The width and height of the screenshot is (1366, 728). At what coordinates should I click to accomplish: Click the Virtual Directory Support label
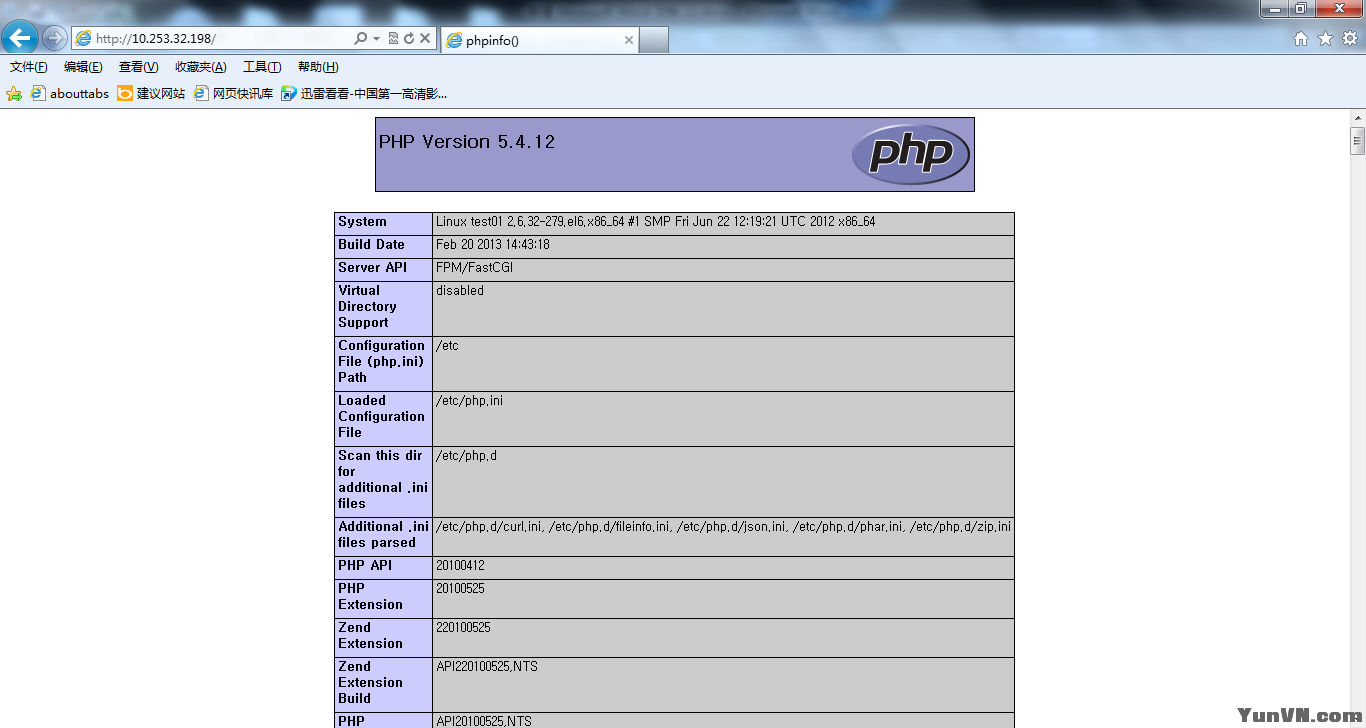click(367, 307)
